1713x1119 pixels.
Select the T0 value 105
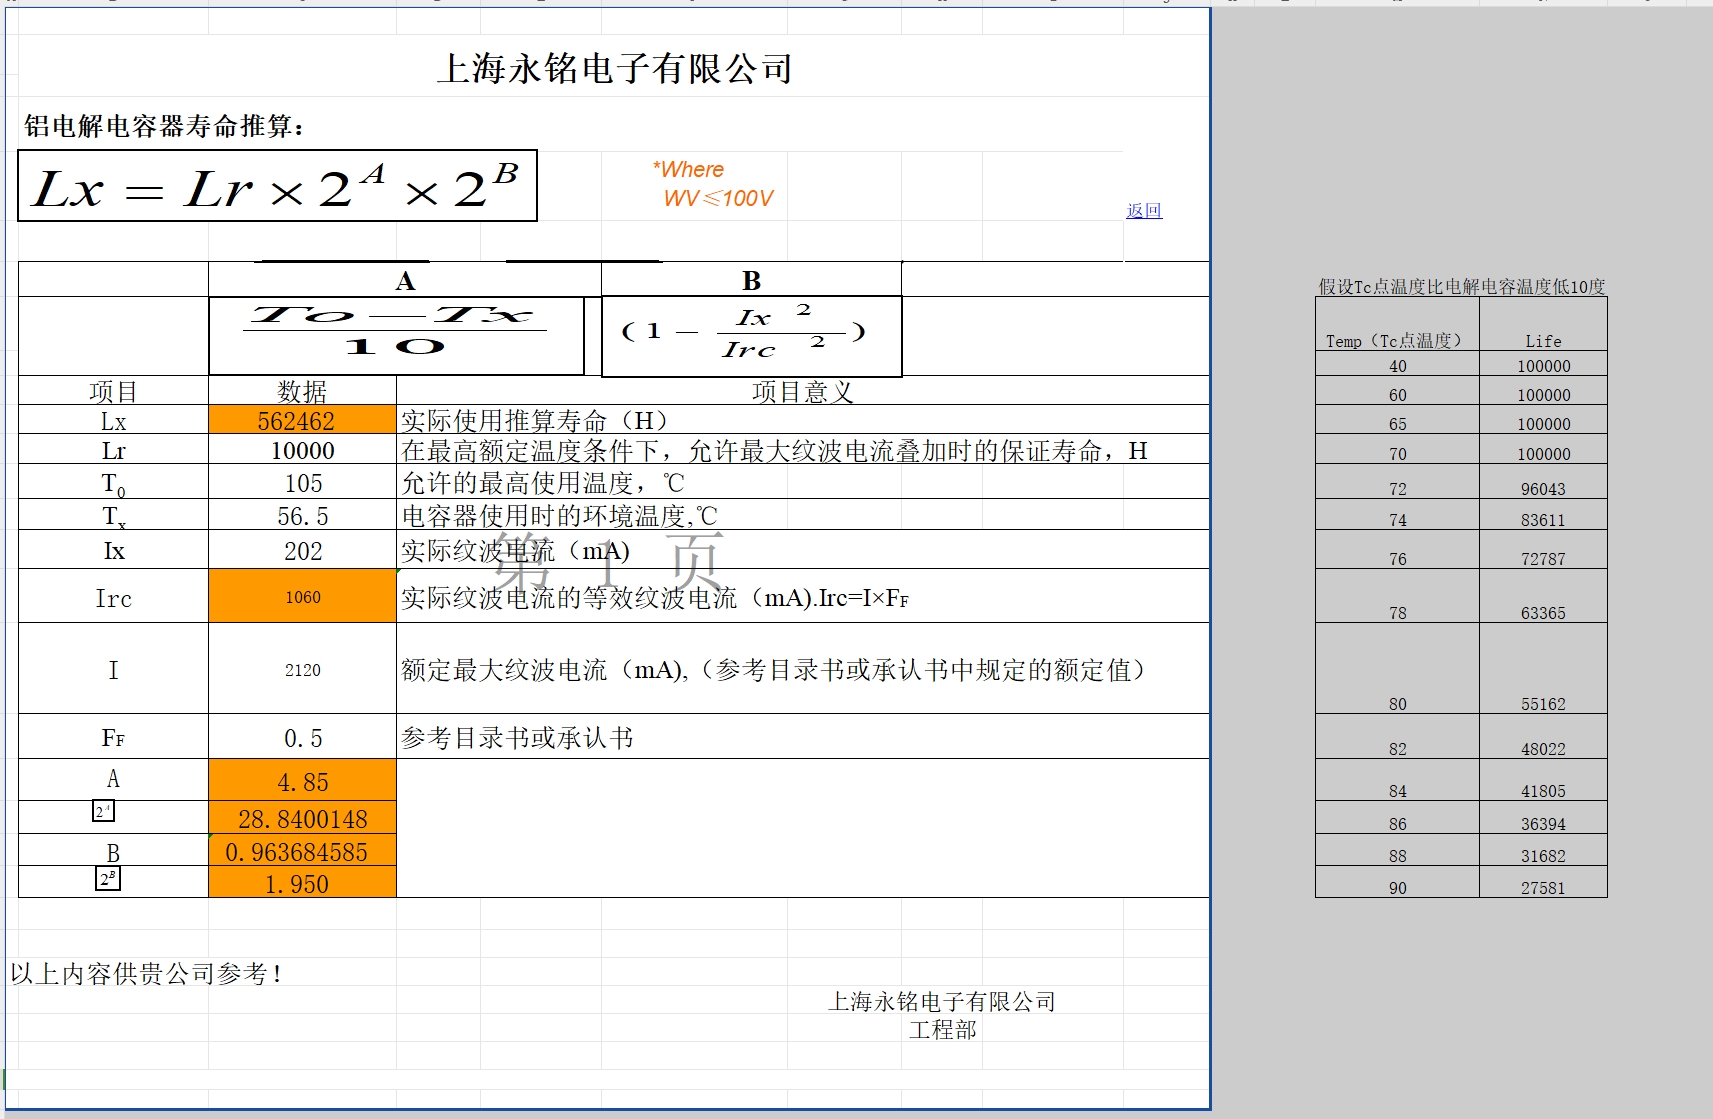coord(302,483)
